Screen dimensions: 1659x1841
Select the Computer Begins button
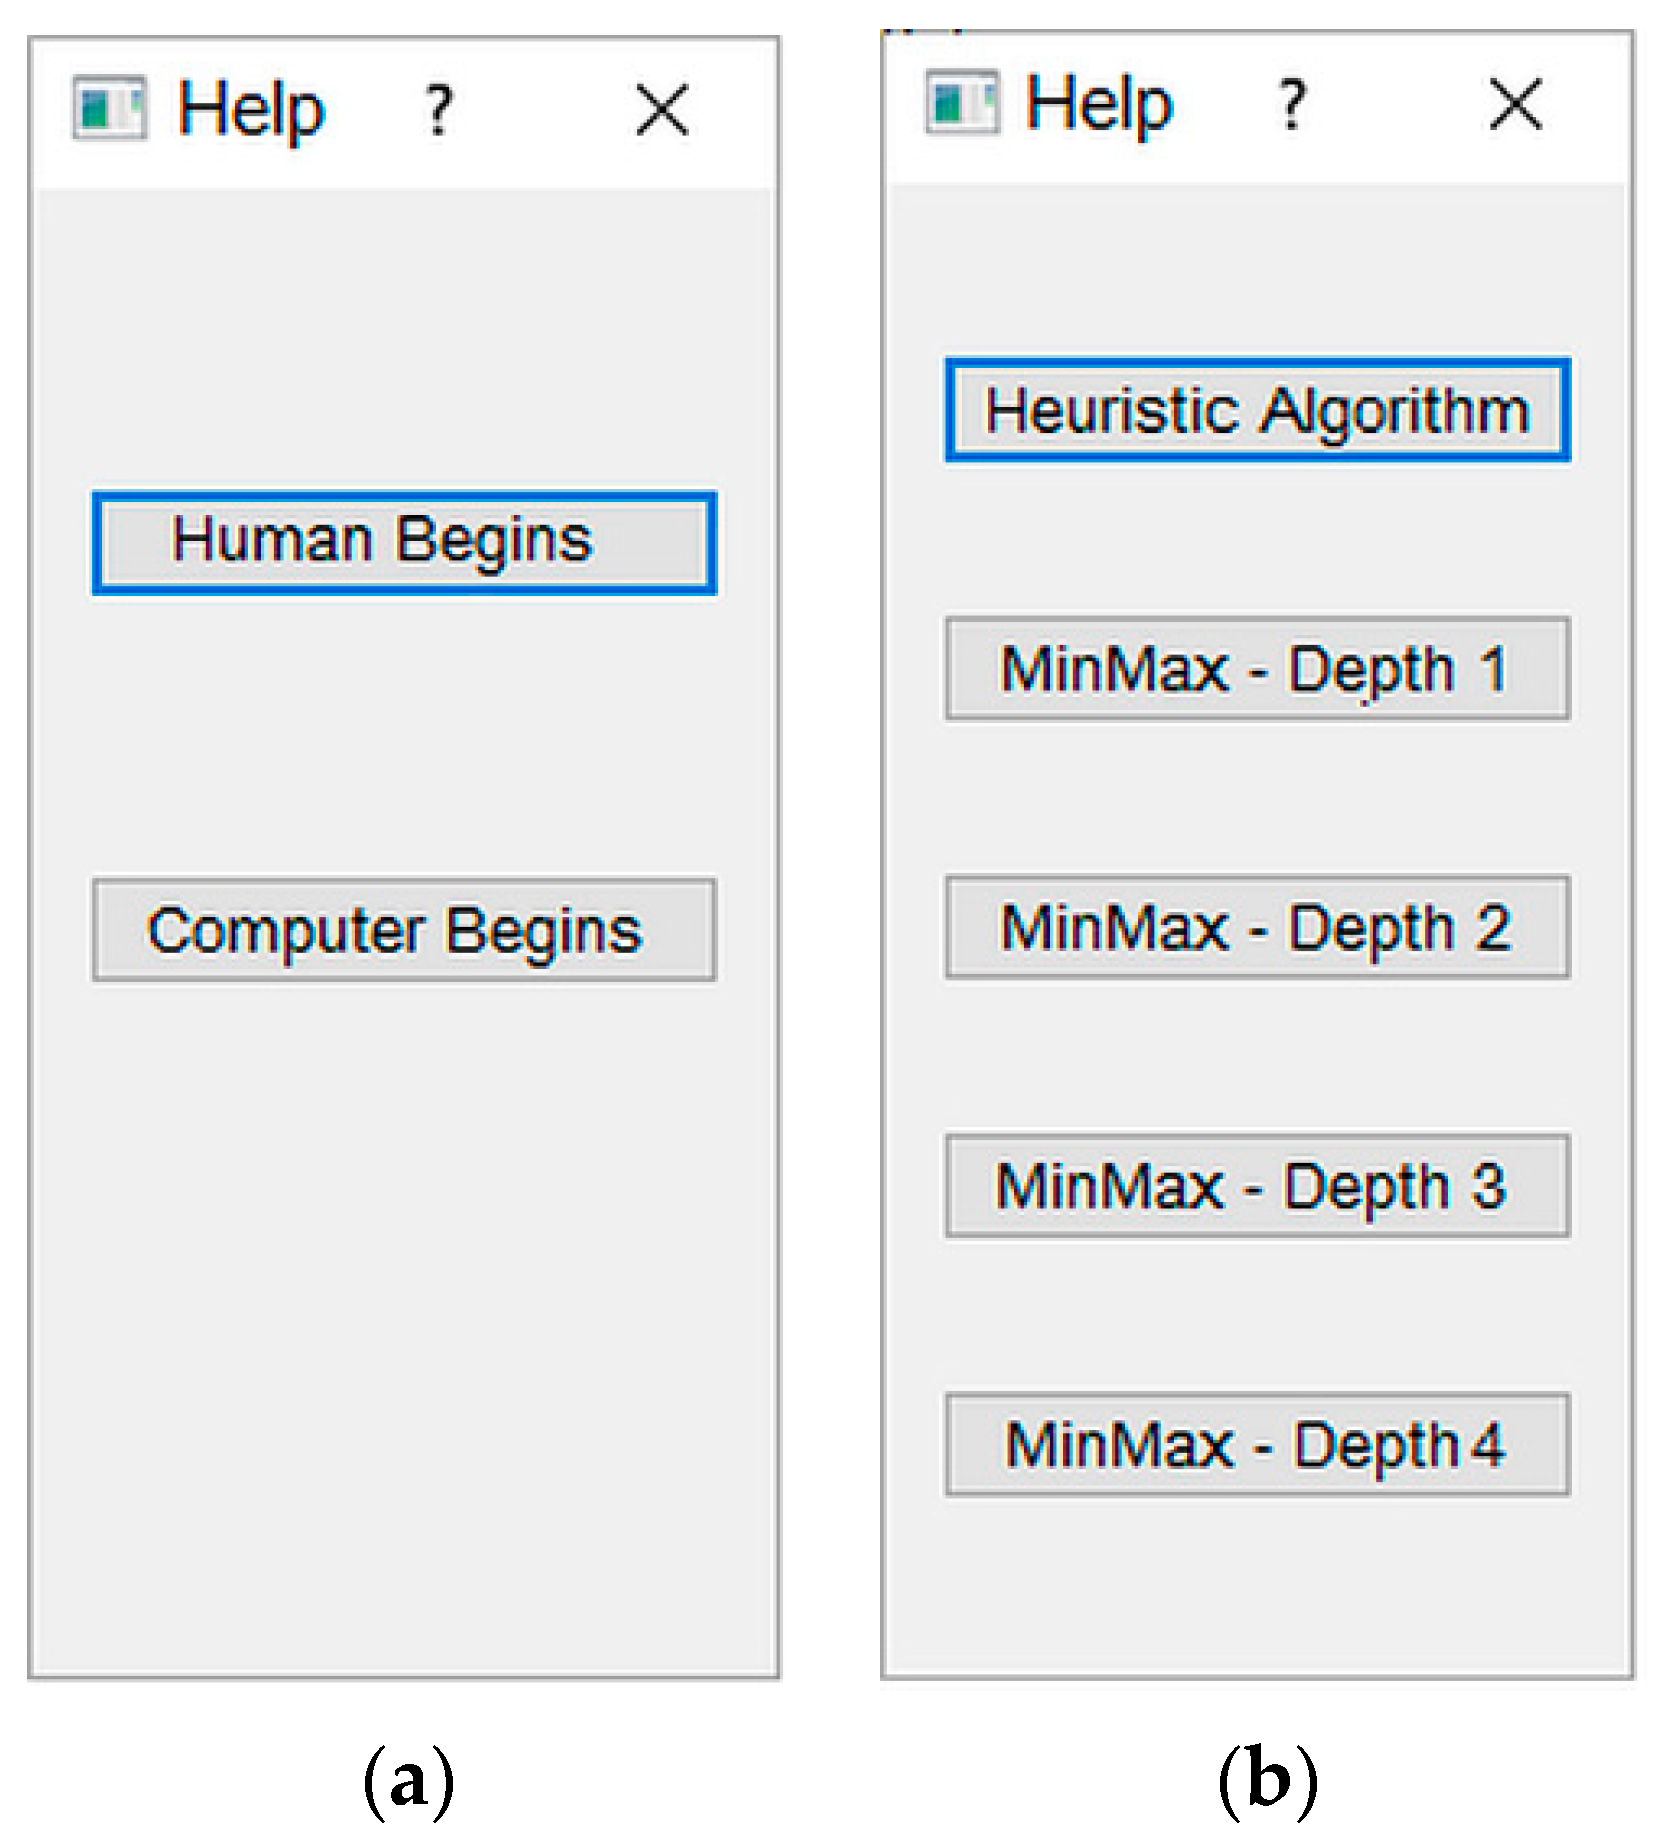pyautogui.click(x=404, y=930)
